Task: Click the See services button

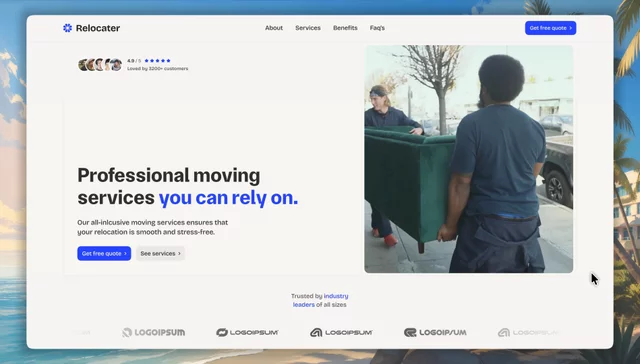Action: 160,253
